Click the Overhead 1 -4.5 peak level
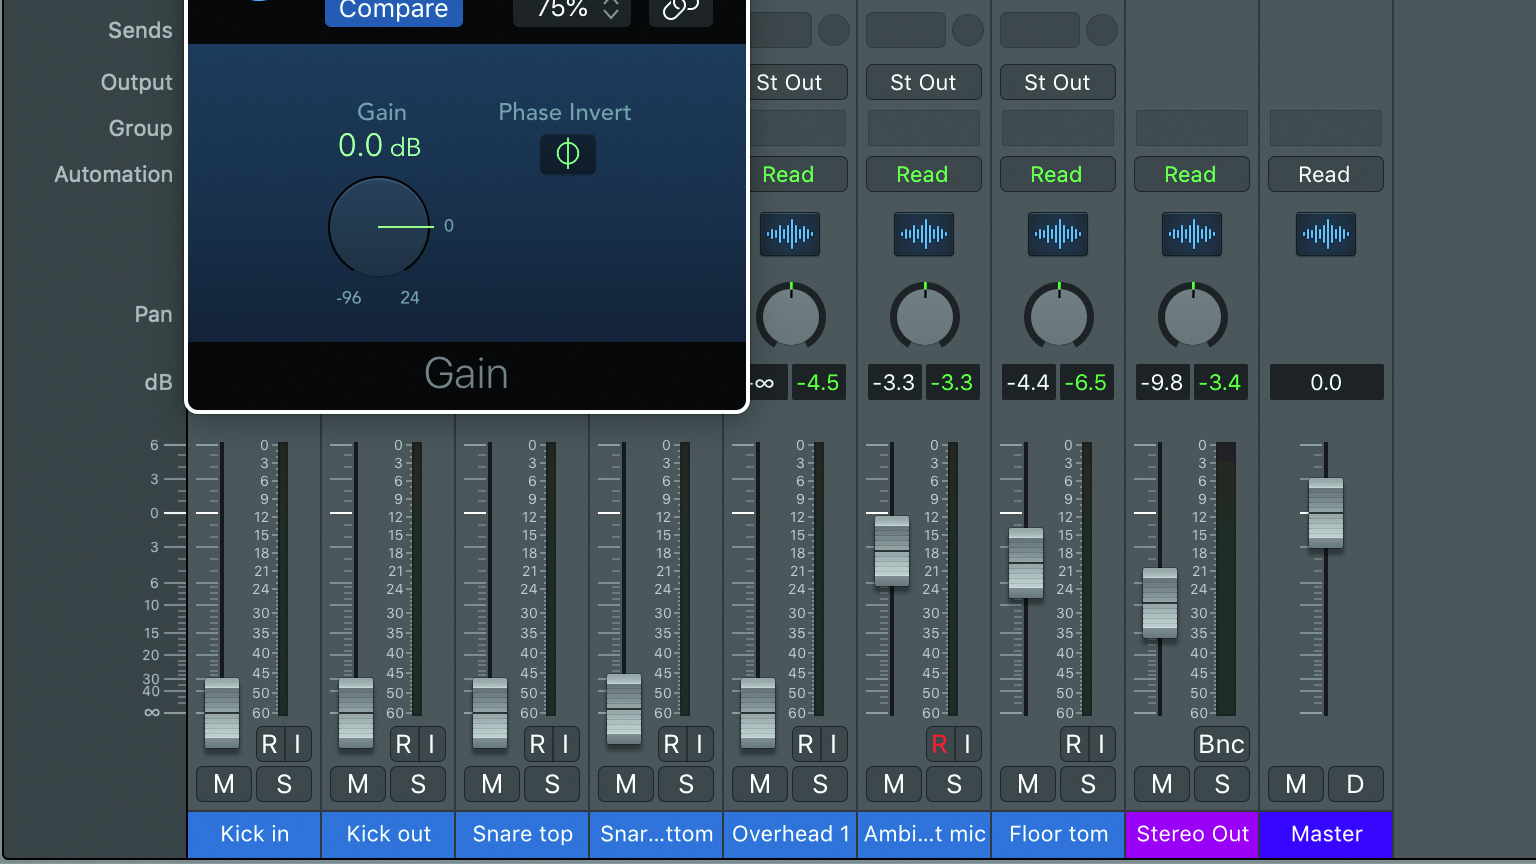 click(x=818, y=382)
